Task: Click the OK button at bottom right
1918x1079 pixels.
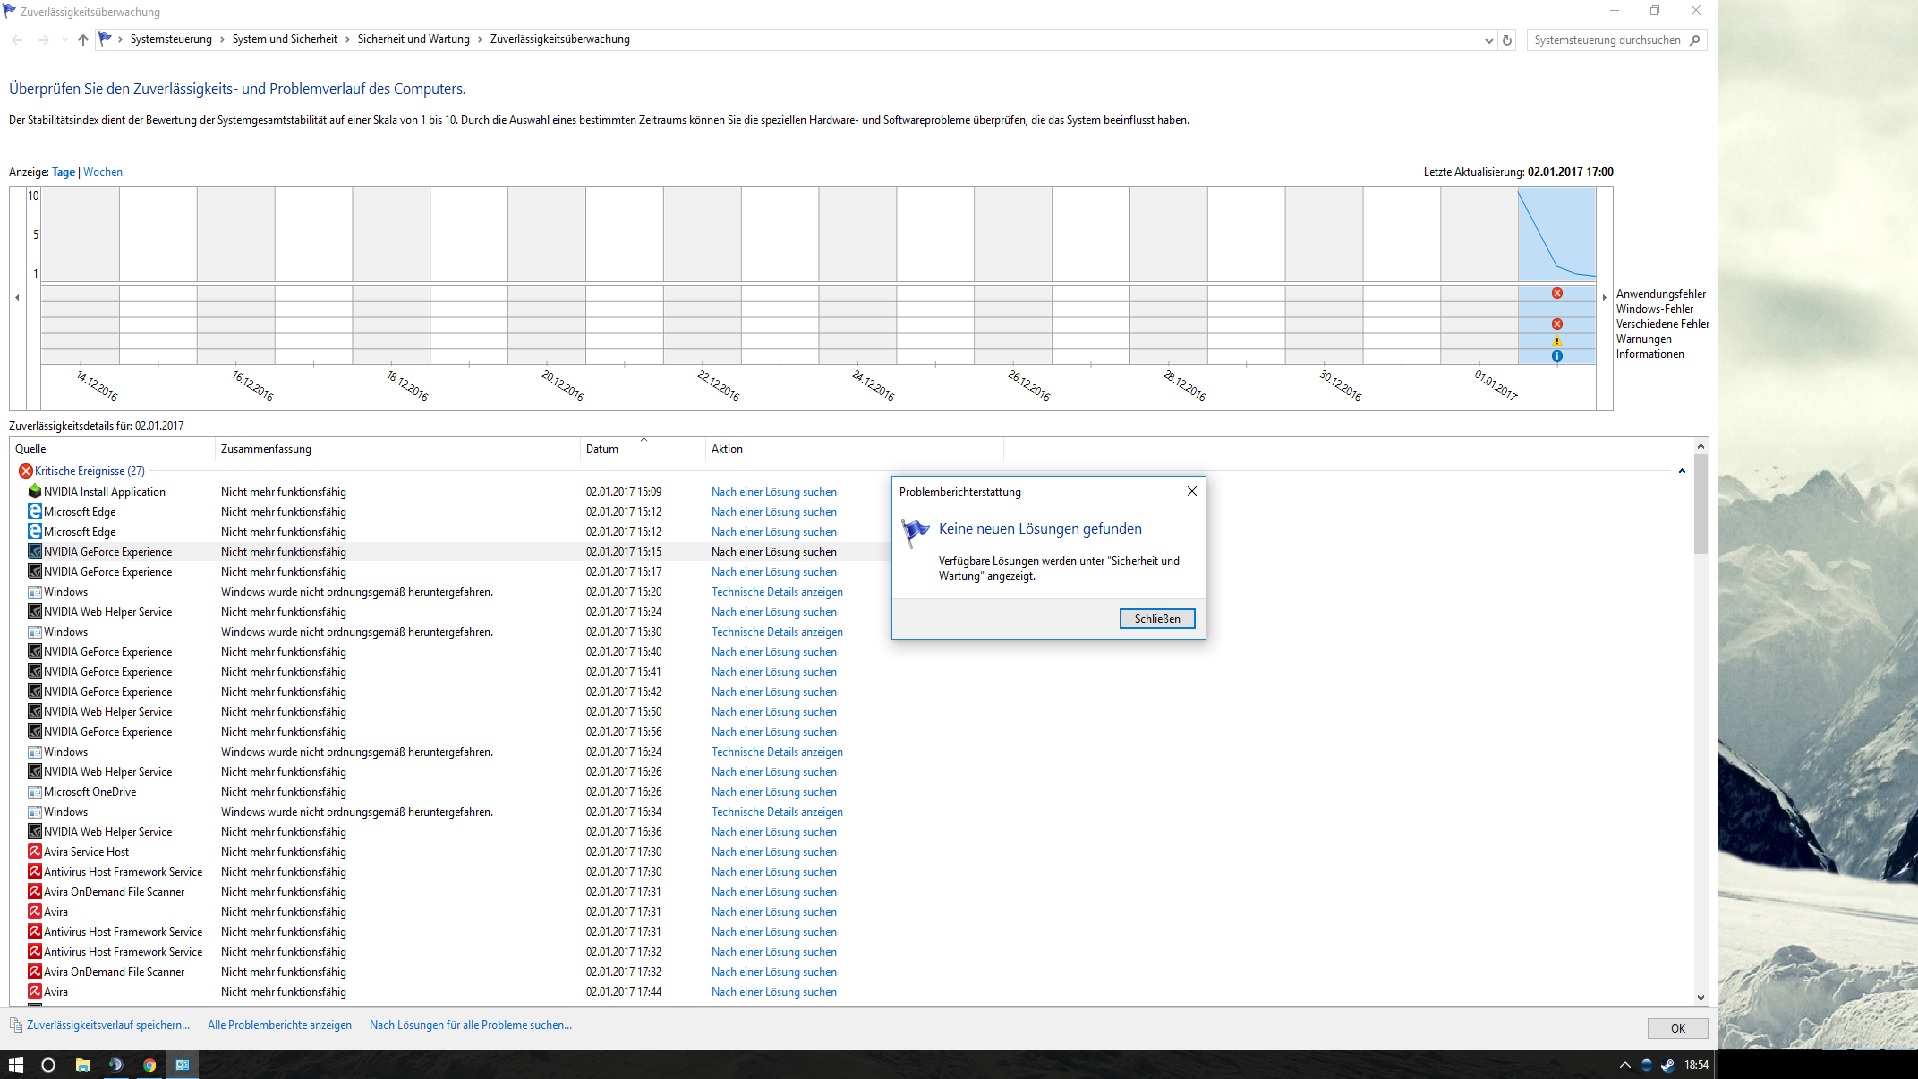Action: [x=1677, y=1028]
